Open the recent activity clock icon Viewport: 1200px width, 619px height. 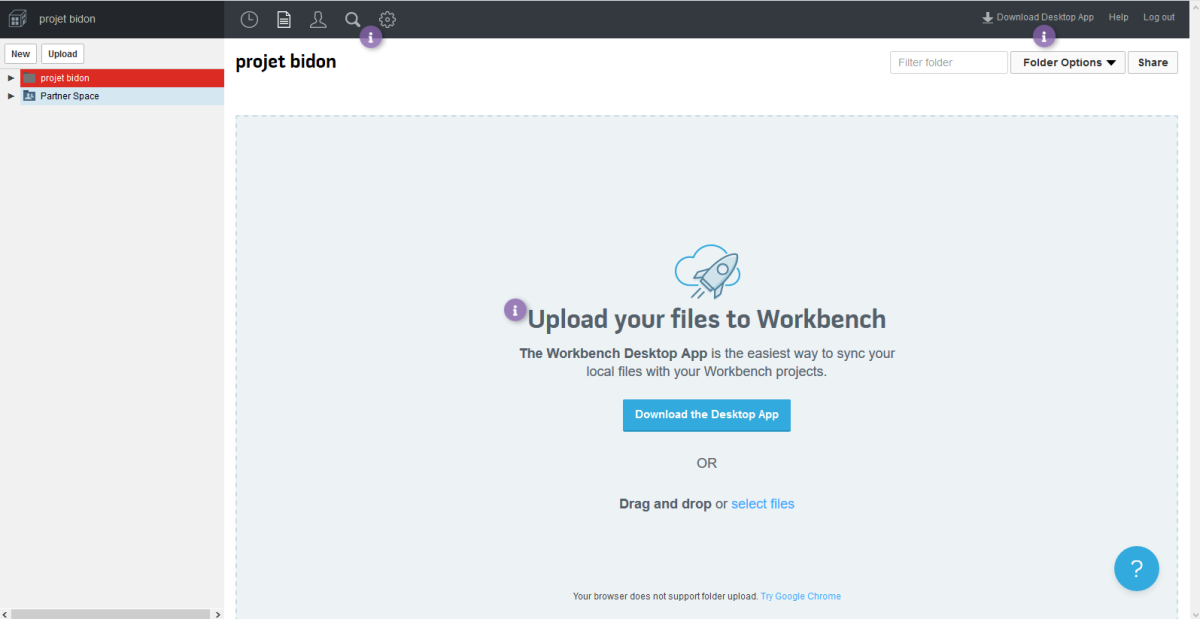point(249,19)
